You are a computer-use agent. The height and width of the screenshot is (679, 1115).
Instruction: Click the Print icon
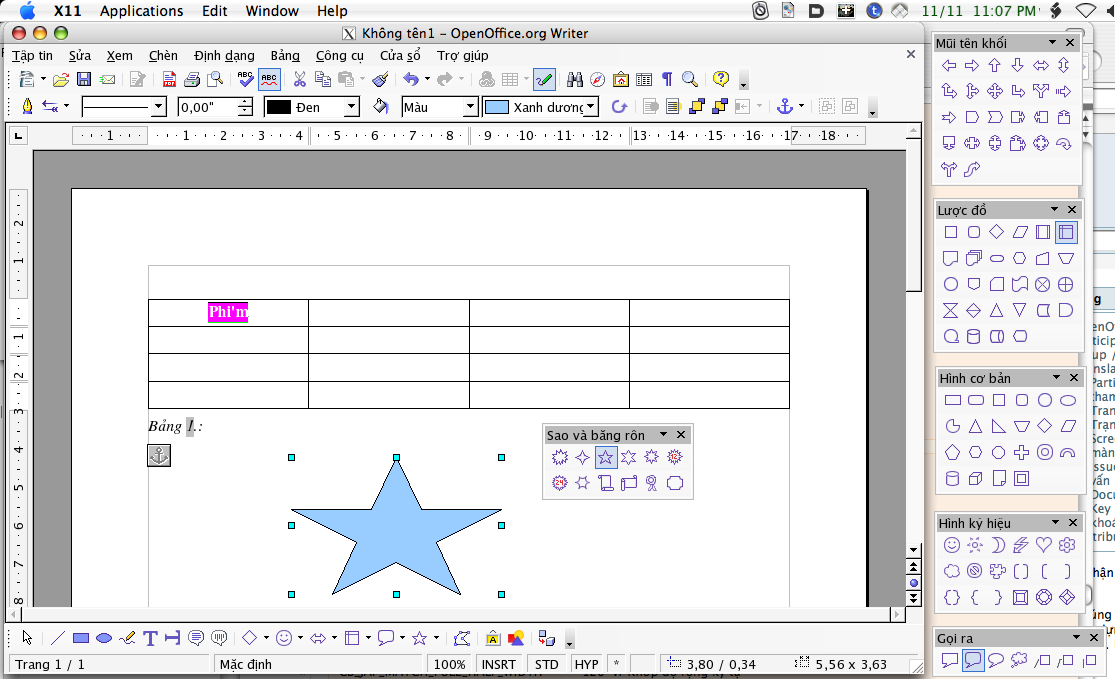pyautogui.click(x=191, y=79)
